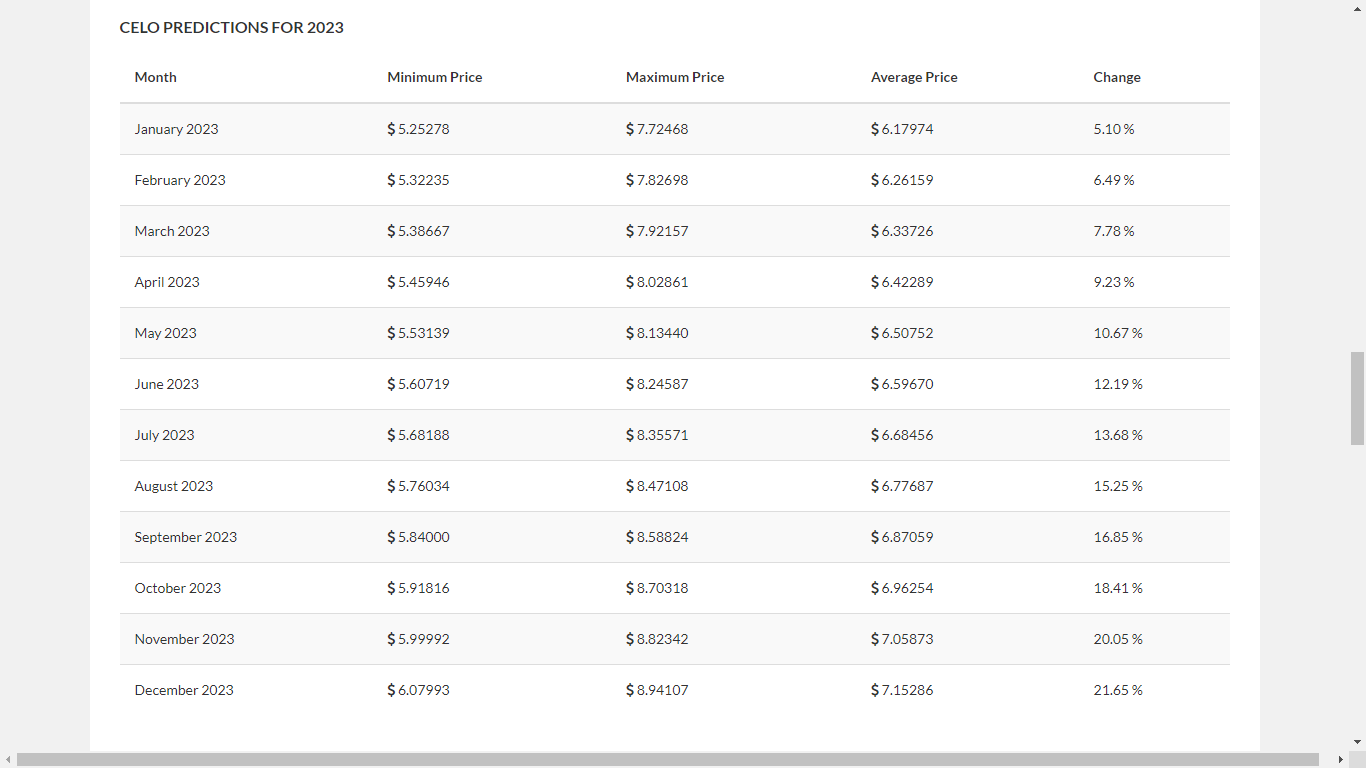
Task: Click average price $6.17974
Action: pyautogui.click(x=902, y=129)
